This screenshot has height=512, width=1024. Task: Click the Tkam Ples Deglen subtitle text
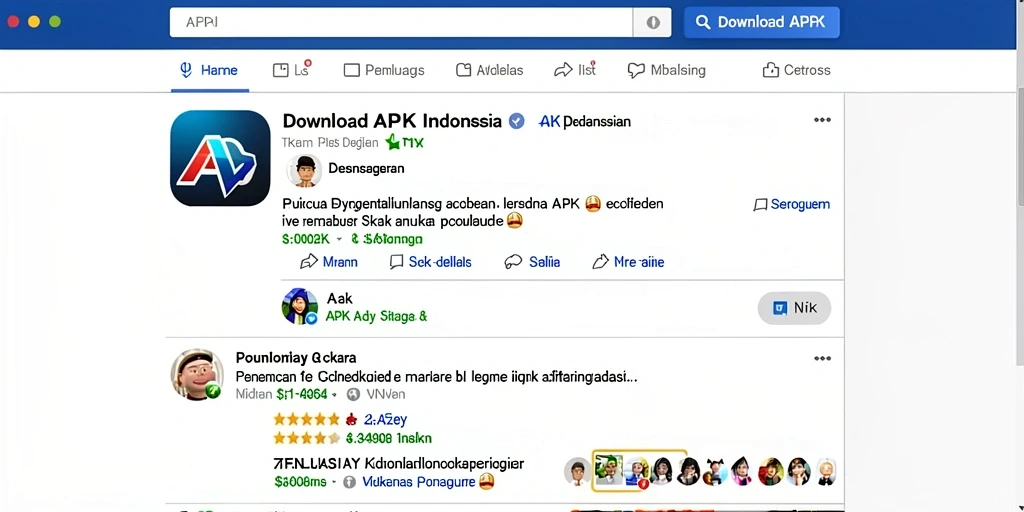click(330, 142)
